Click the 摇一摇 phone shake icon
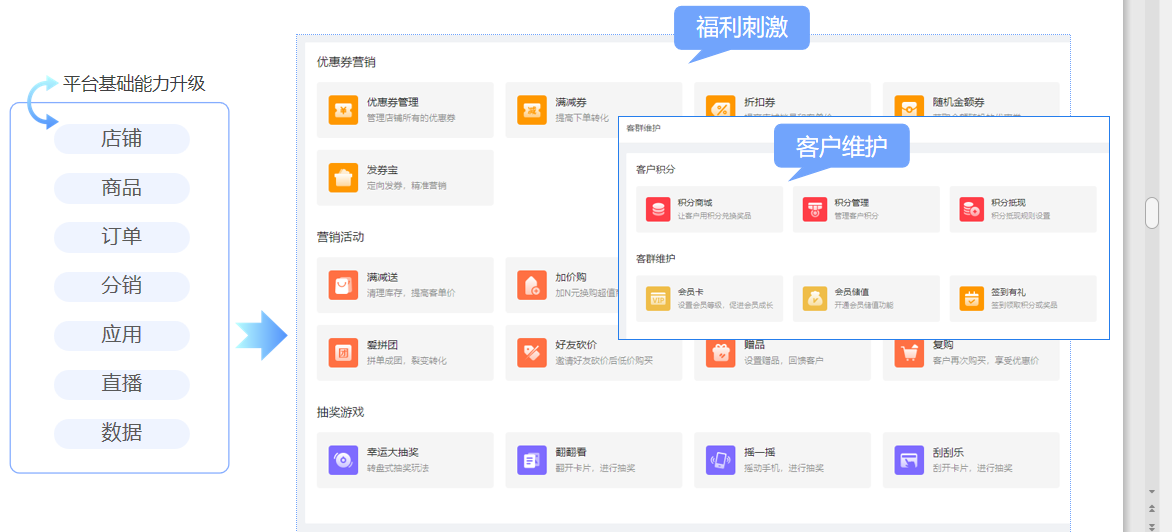1172x532 pixels. 721,460
